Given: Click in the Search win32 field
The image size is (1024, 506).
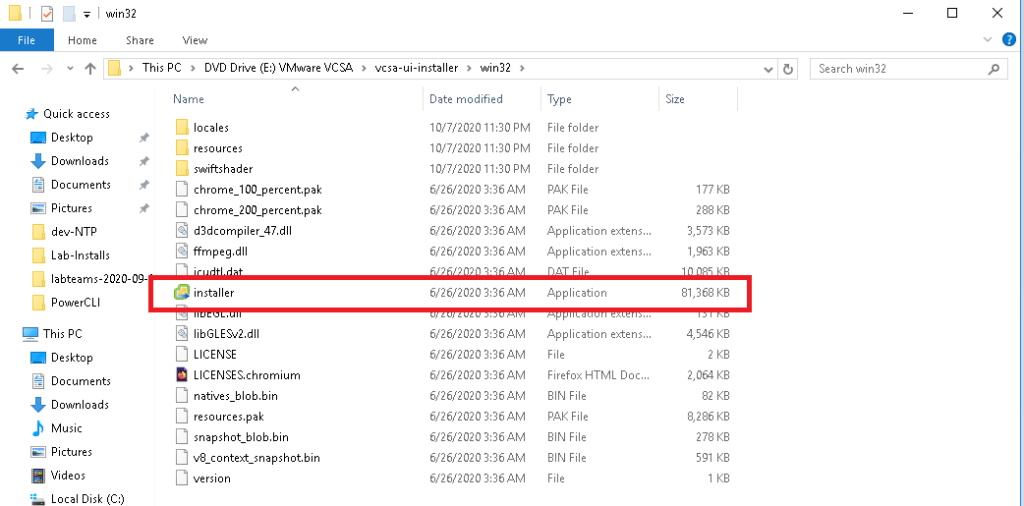Looking at the screenshot, I should [900, 69].
